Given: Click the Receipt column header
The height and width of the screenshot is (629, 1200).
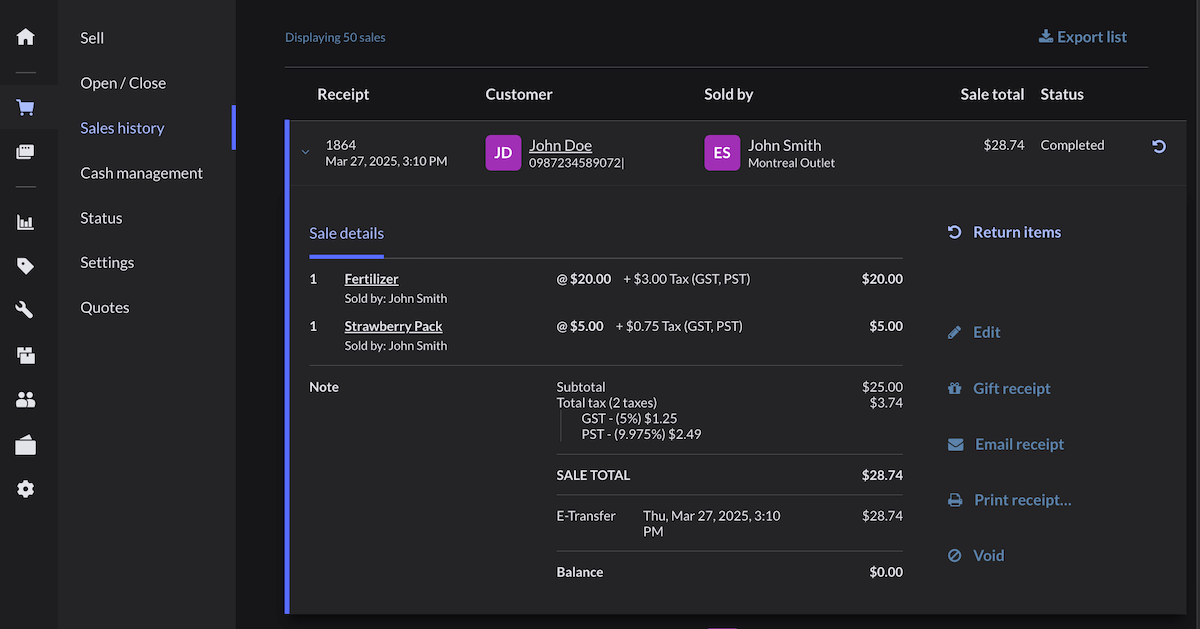Looking at the screenshot, I should click(343, 94).
